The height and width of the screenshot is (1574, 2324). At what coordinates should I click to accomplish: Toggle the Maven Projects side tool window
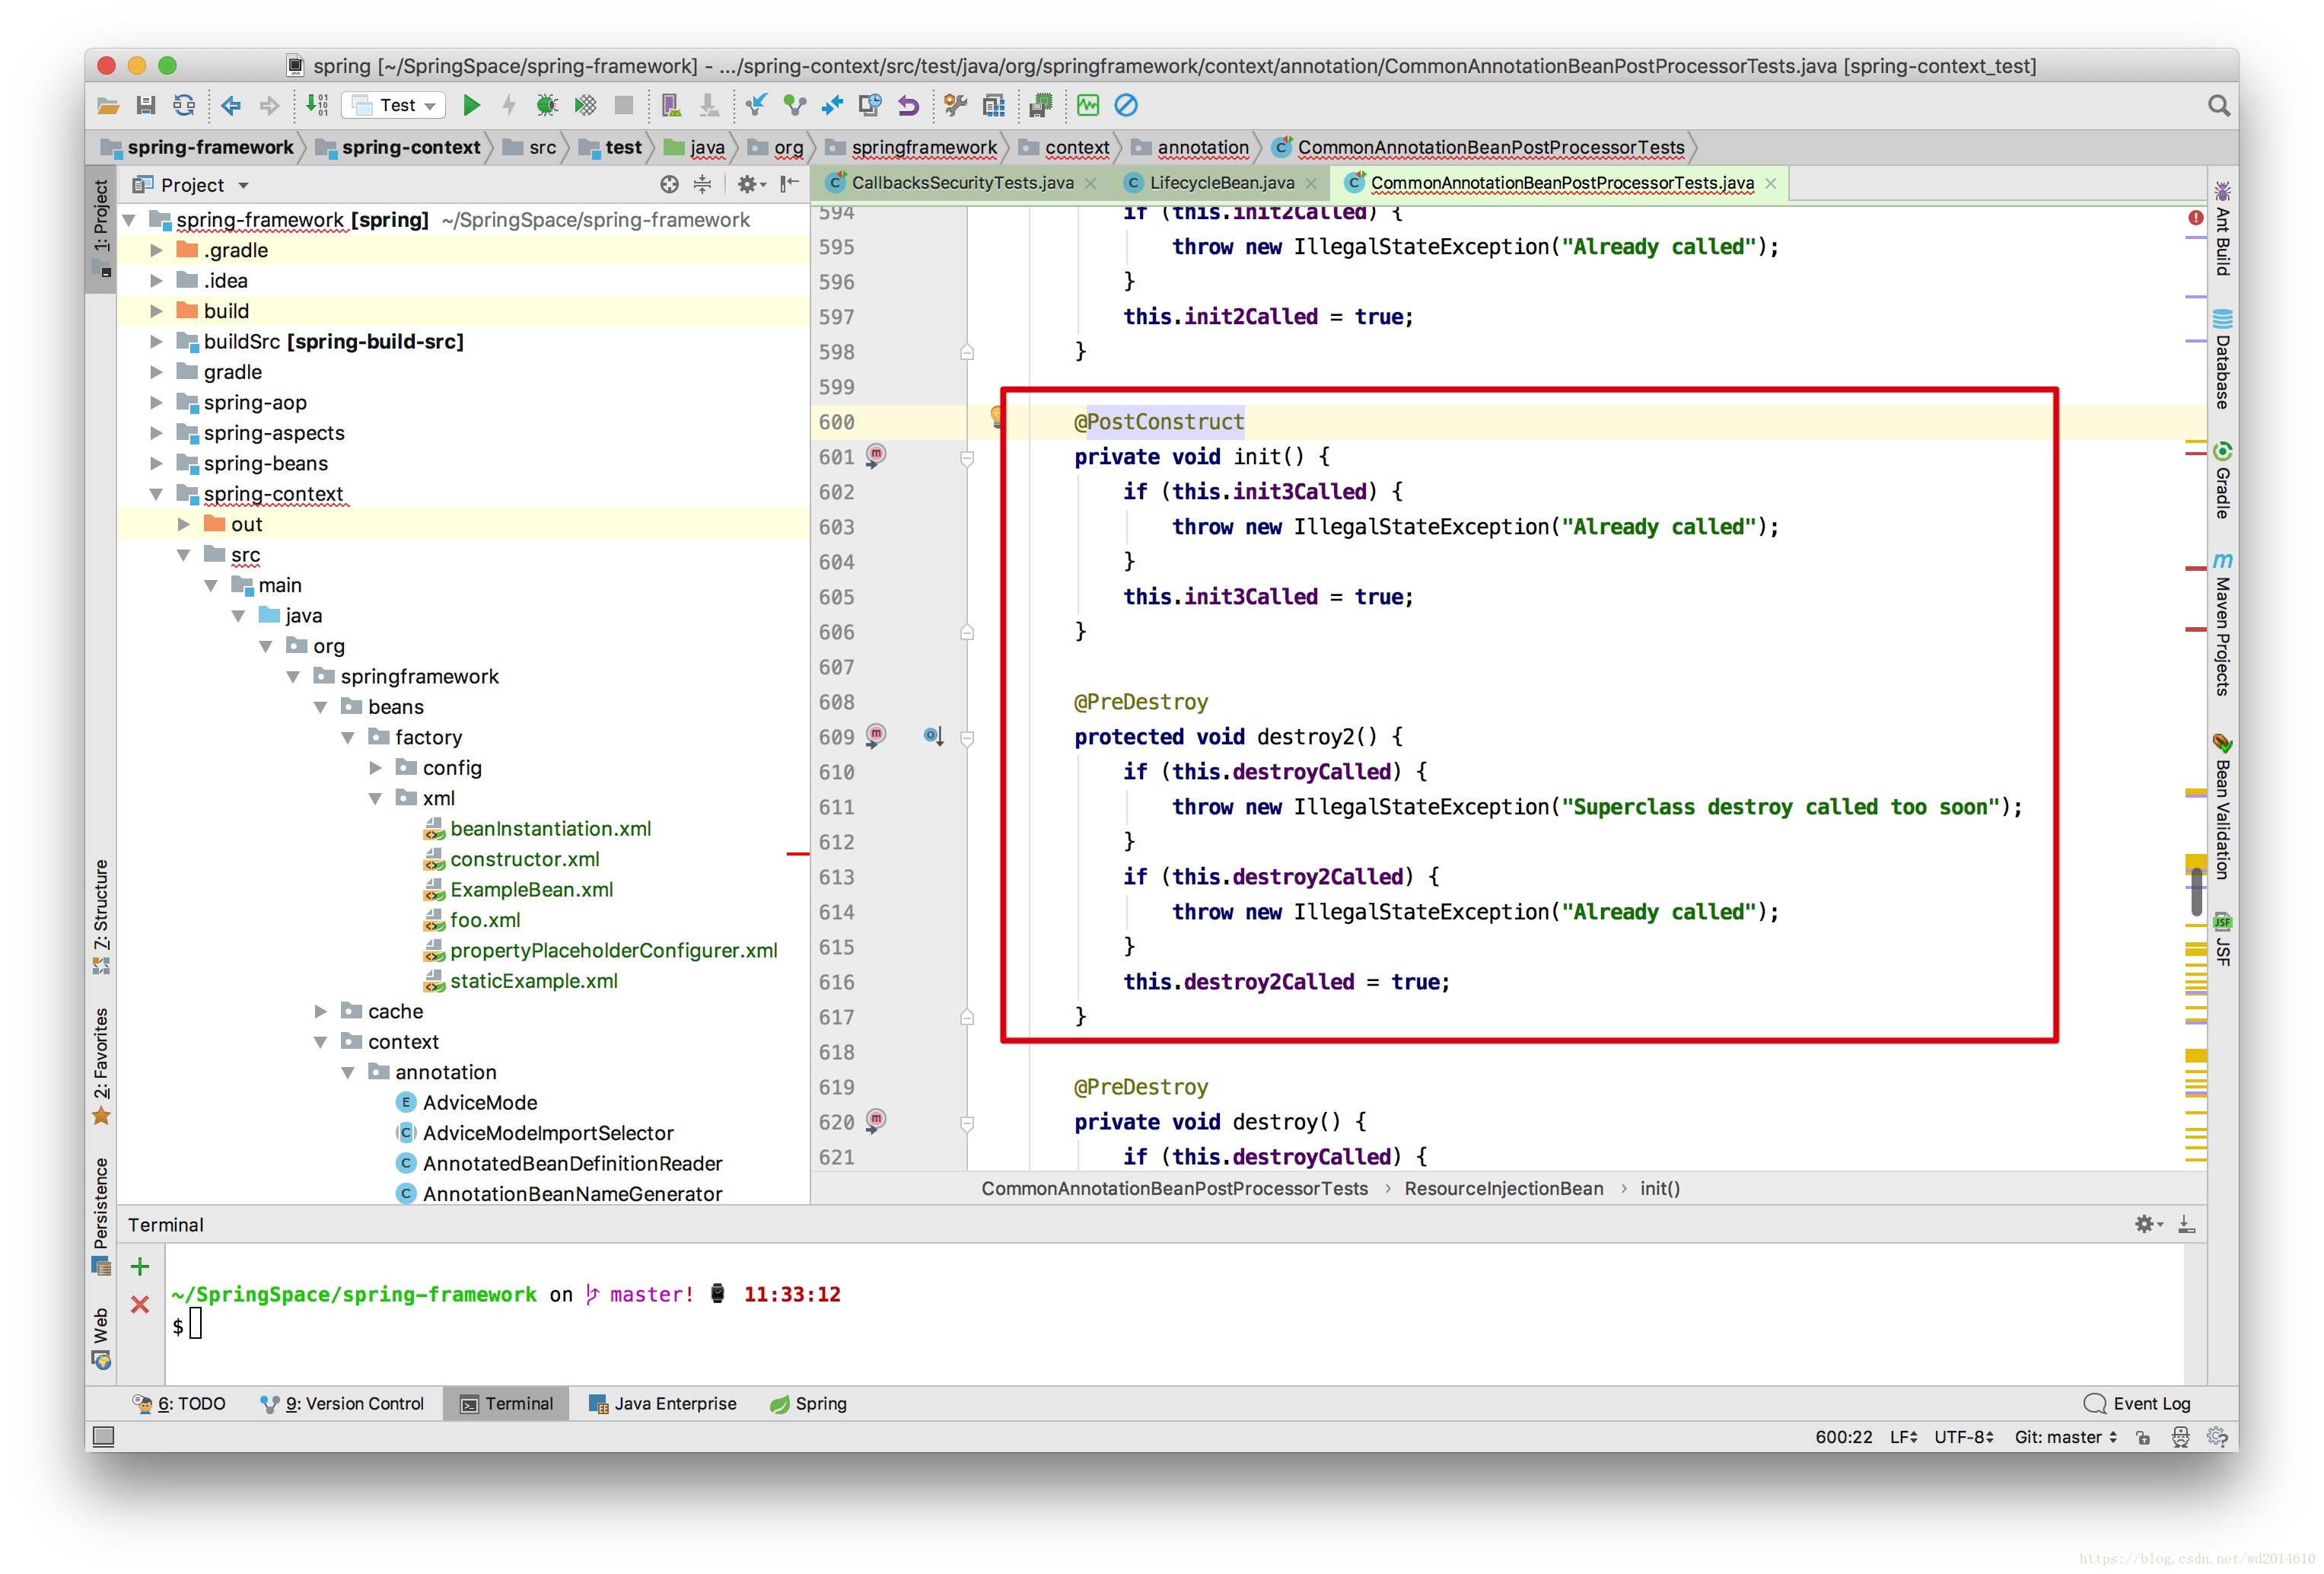click(x=2222, y=624)
